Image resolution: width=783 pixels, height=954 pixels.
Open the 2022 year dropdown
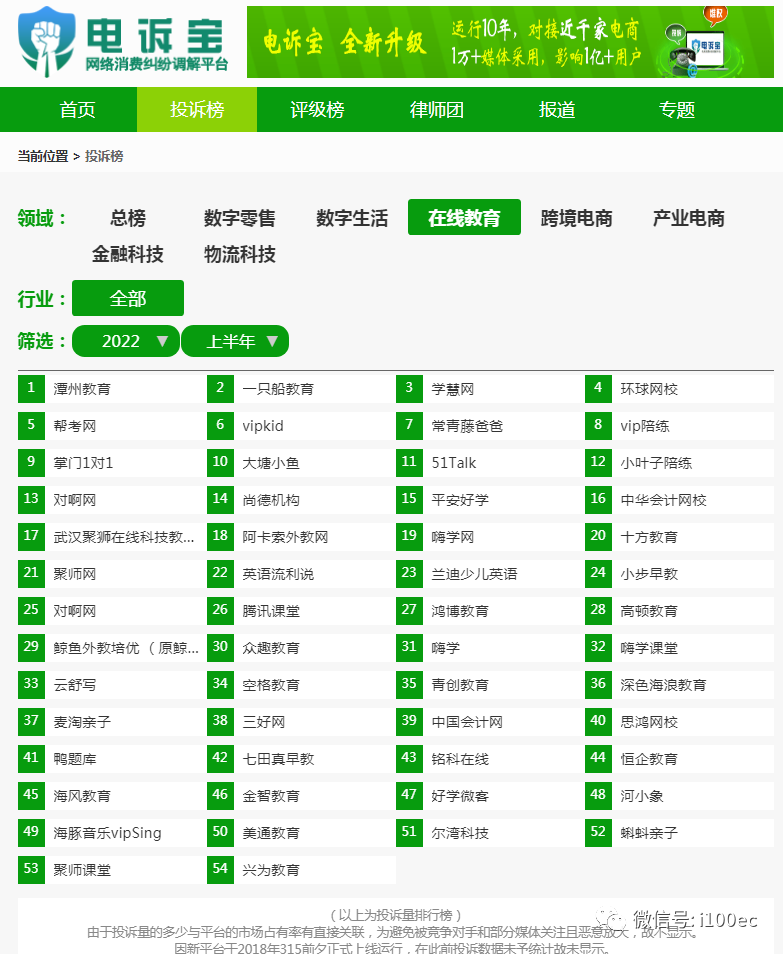point(126,341)
